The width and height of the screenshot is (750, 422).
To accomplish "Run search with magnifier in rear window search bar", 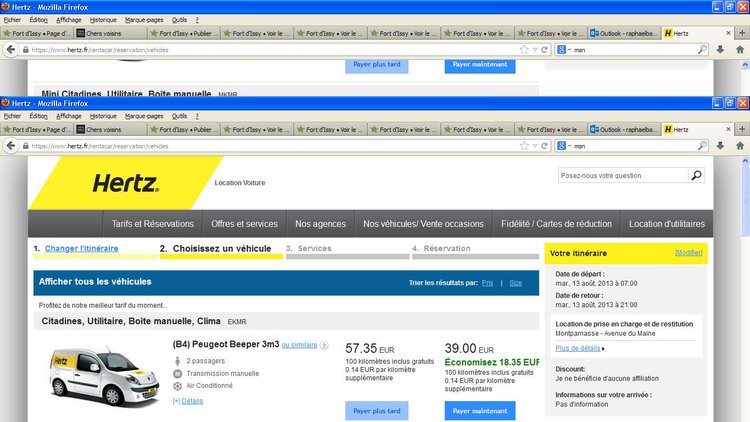I will click(x=702, y=50).
